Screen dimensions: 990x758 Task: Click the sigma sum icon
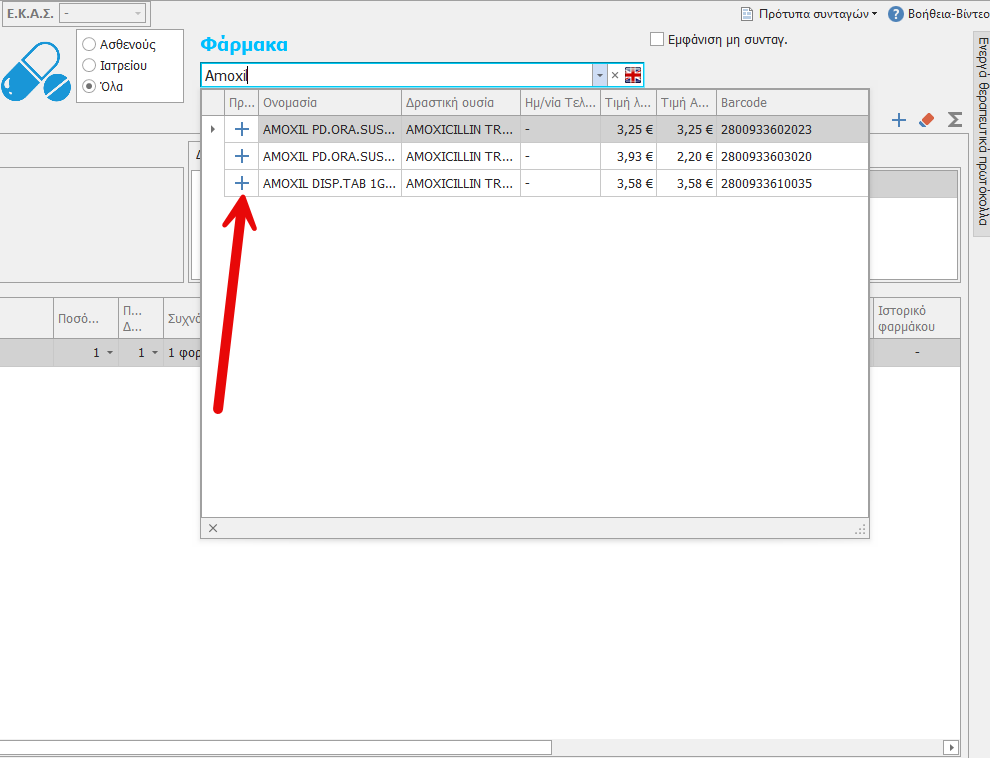coord(955,120)
